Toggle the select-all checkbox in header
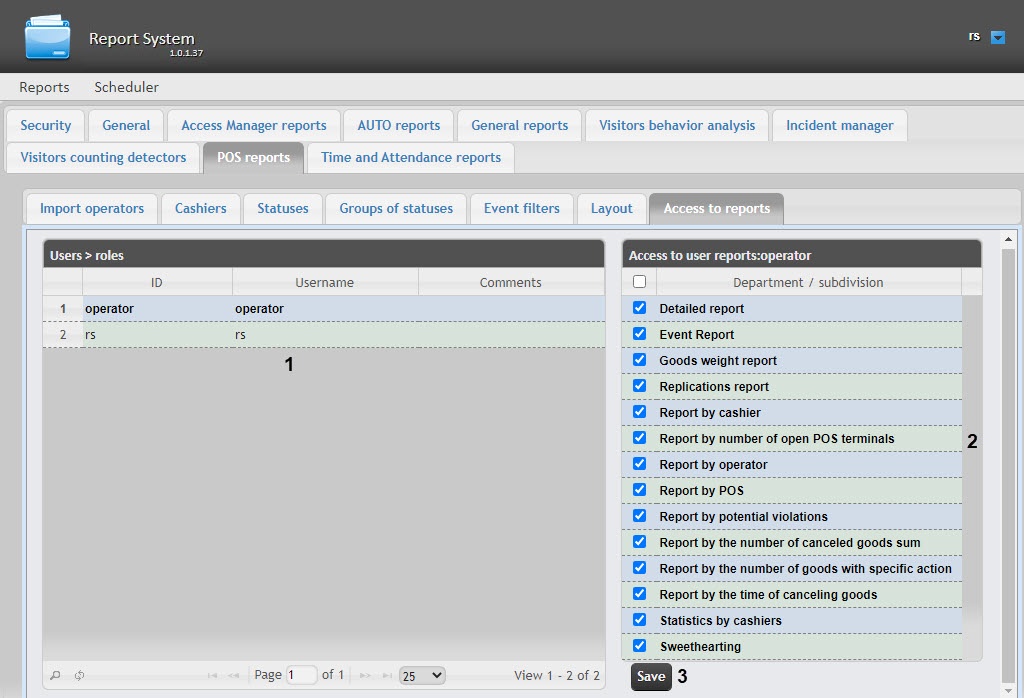The width and height of the screenshot is (1024, 698). tap(640, 282)
